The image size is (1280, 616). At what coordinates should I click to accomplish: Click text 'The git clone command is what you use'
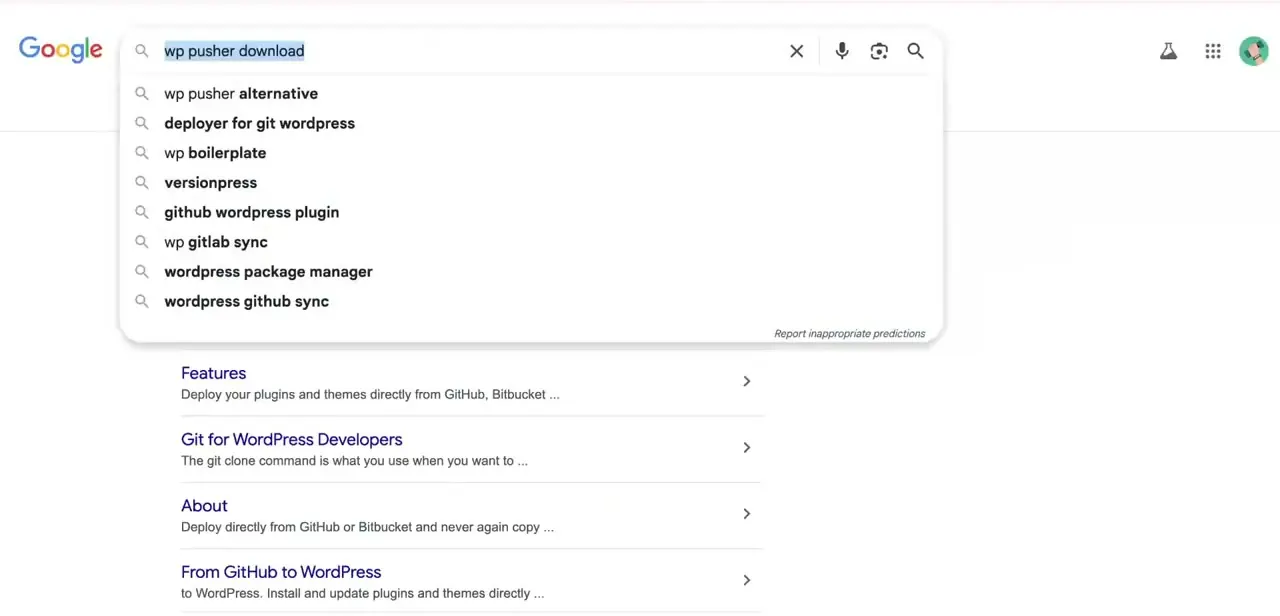click(298, 461)
